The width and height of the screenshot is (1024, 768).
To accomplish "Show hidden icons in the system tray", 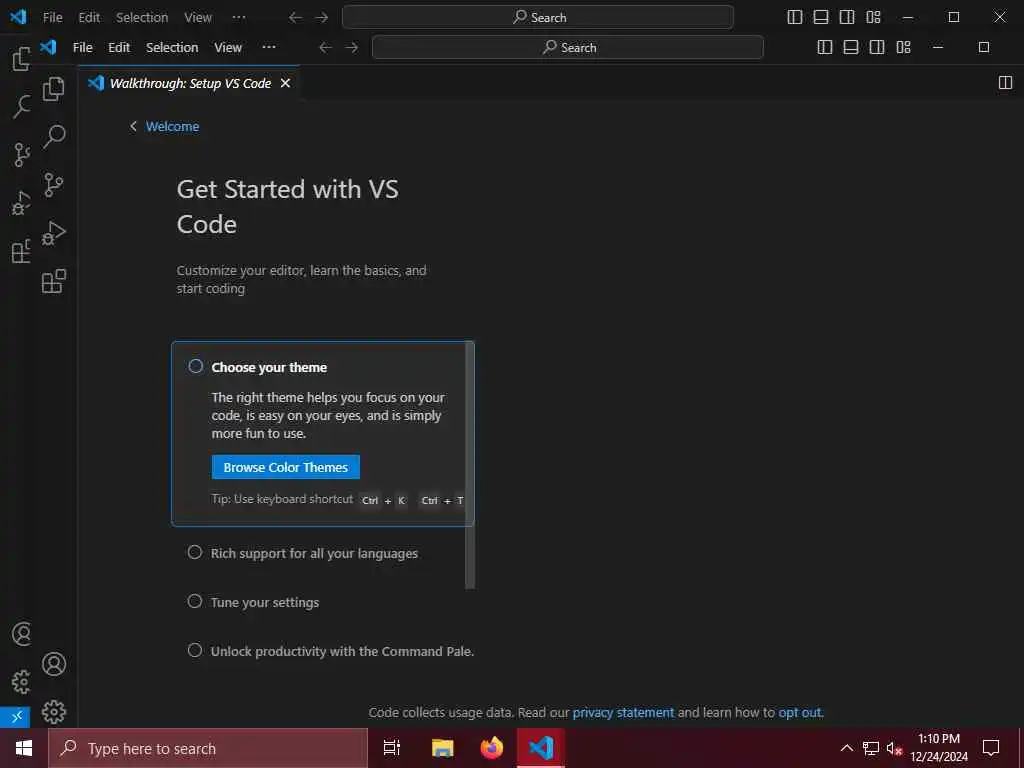I will (x=846, y=748).
